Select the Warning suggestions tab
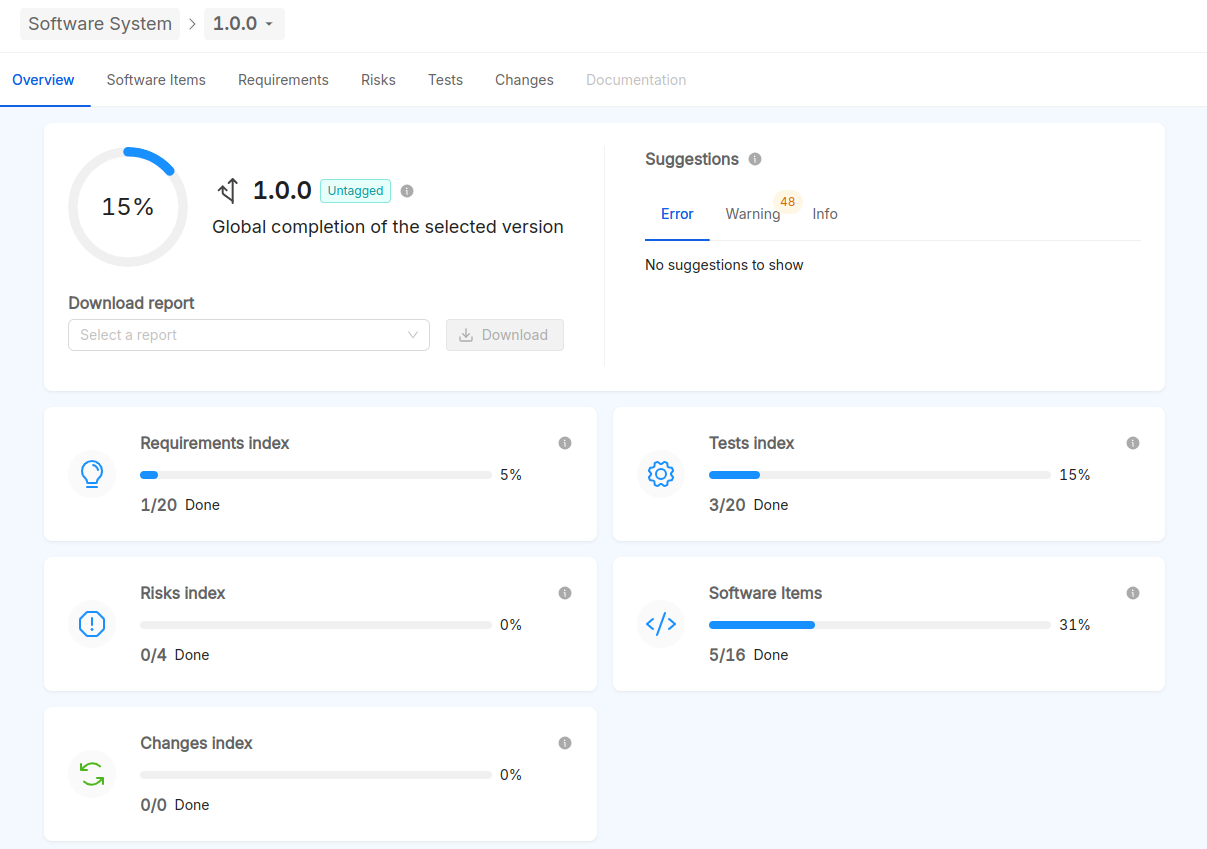The height and width of the screenshot is (849, 1207). pos(753,214)
